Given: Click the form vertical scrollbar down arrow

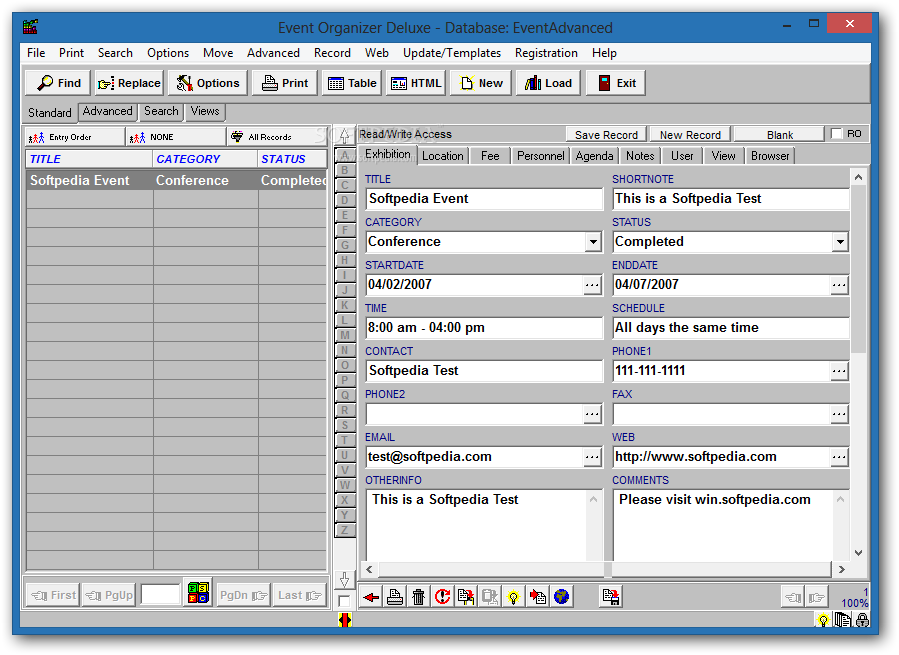Looking at the screenshot, I should 858,553.
